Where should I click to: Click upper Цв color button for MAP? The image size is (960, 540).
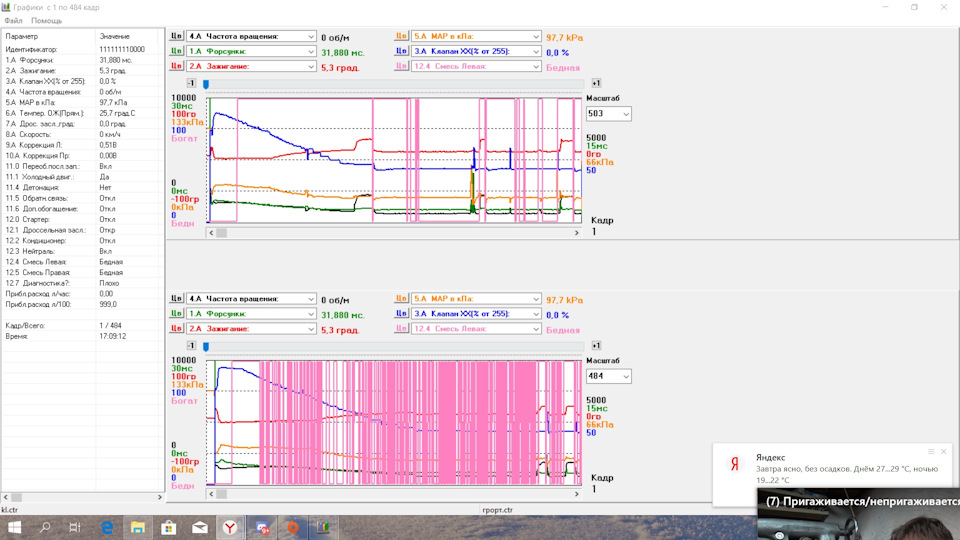(401, 36)
